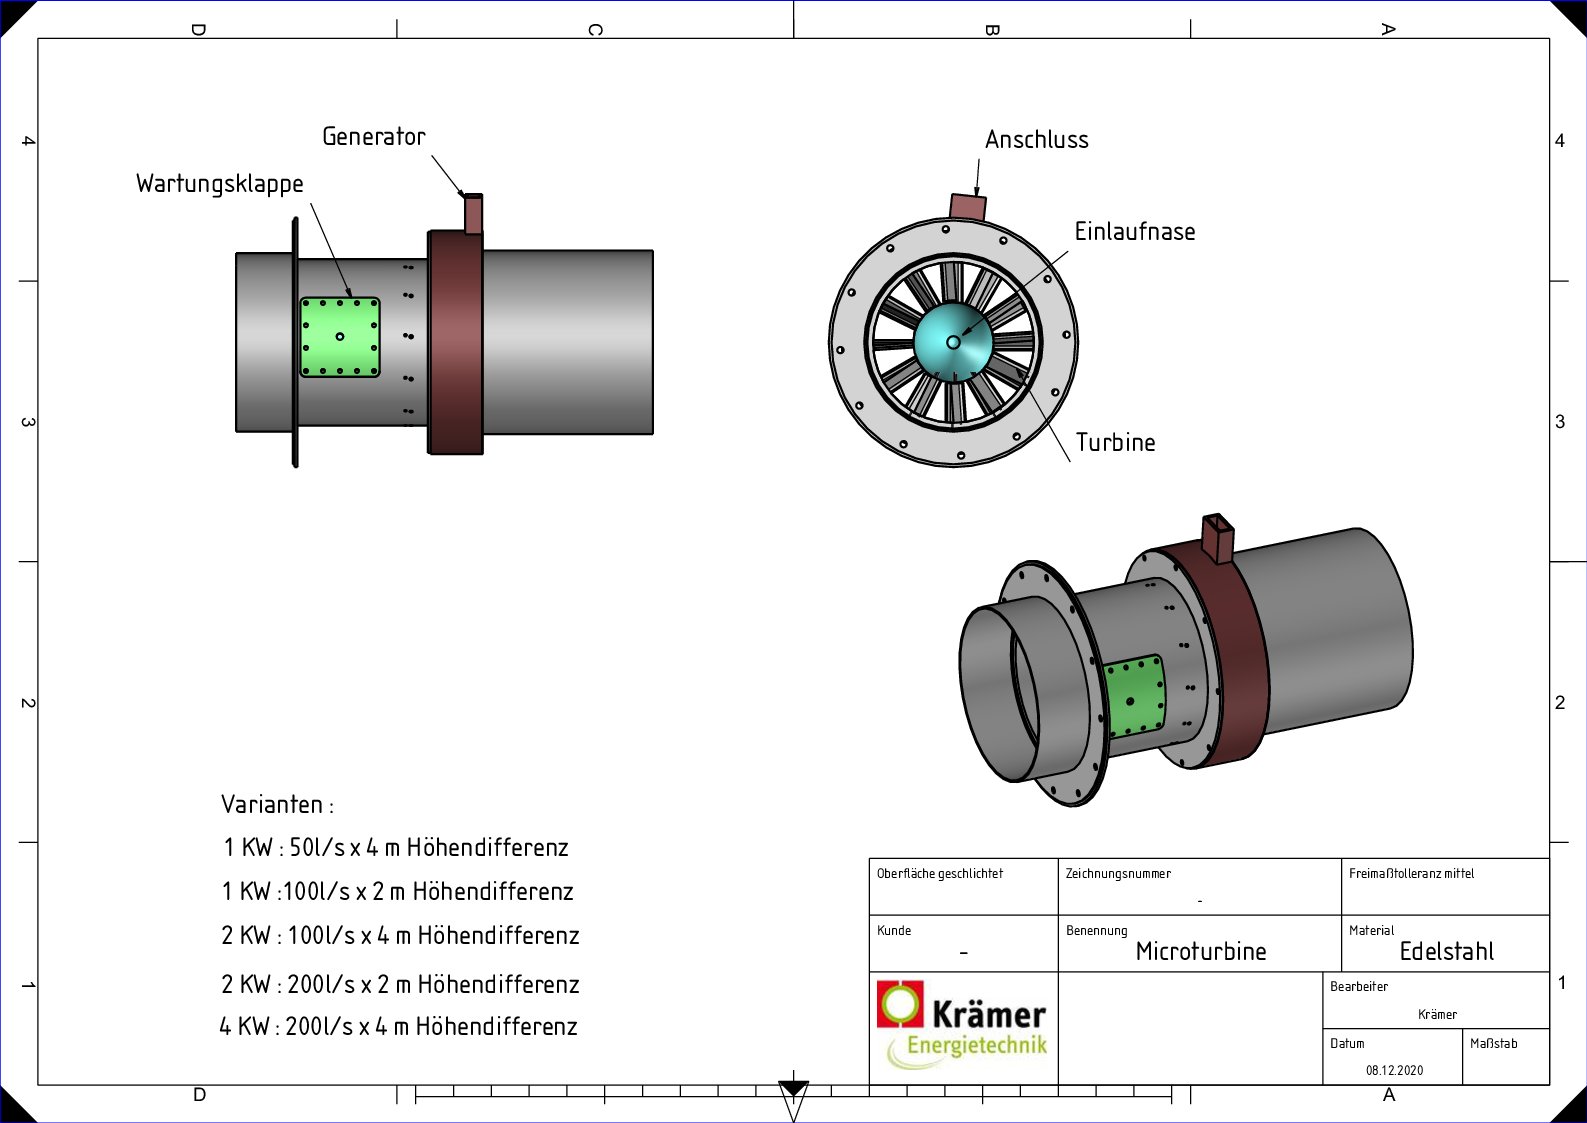Screen dimensions: 1587x1123
Task: Select the Anschluss annotation text
Action: [x=1037, y=139]
